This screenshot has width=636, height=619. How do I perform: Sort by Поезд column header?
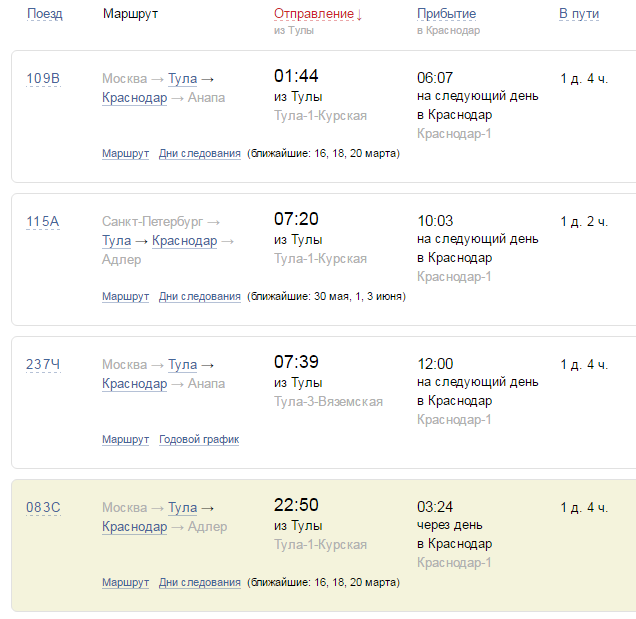point(44,14)
